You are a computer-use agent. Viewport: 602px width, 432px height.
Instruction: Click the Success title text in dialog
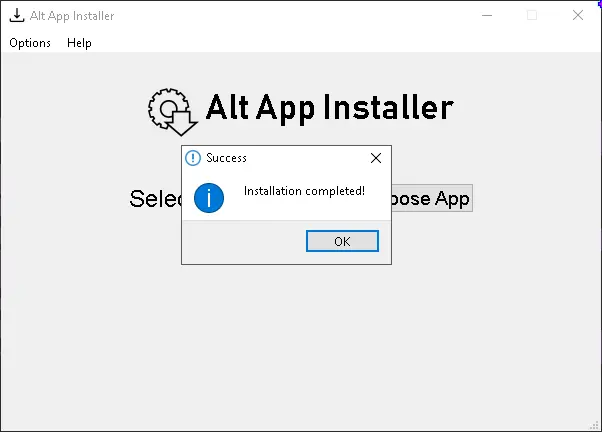pyautogui.click(x=226, y=158)
